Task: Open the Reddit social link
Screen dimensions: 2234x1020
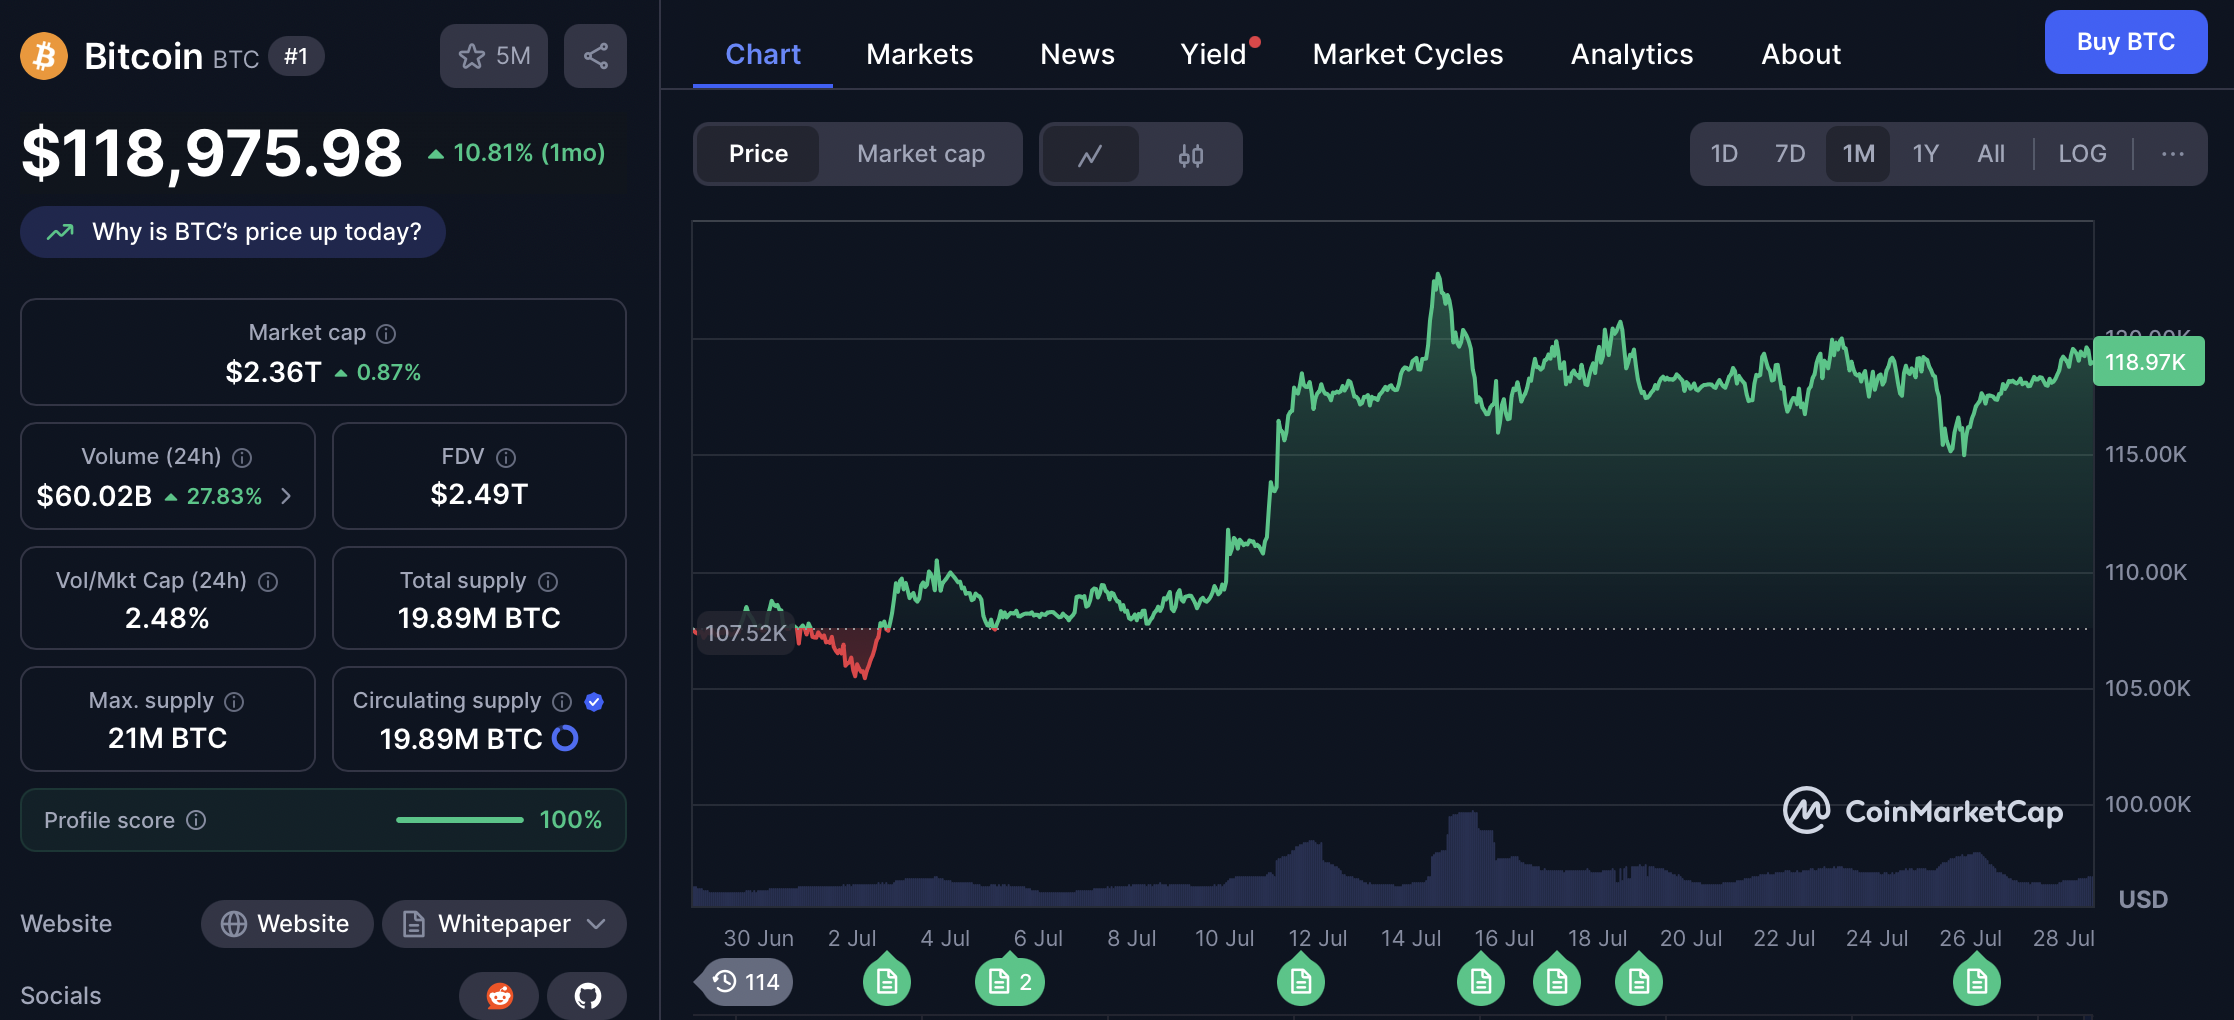Action: click(499, 995)
